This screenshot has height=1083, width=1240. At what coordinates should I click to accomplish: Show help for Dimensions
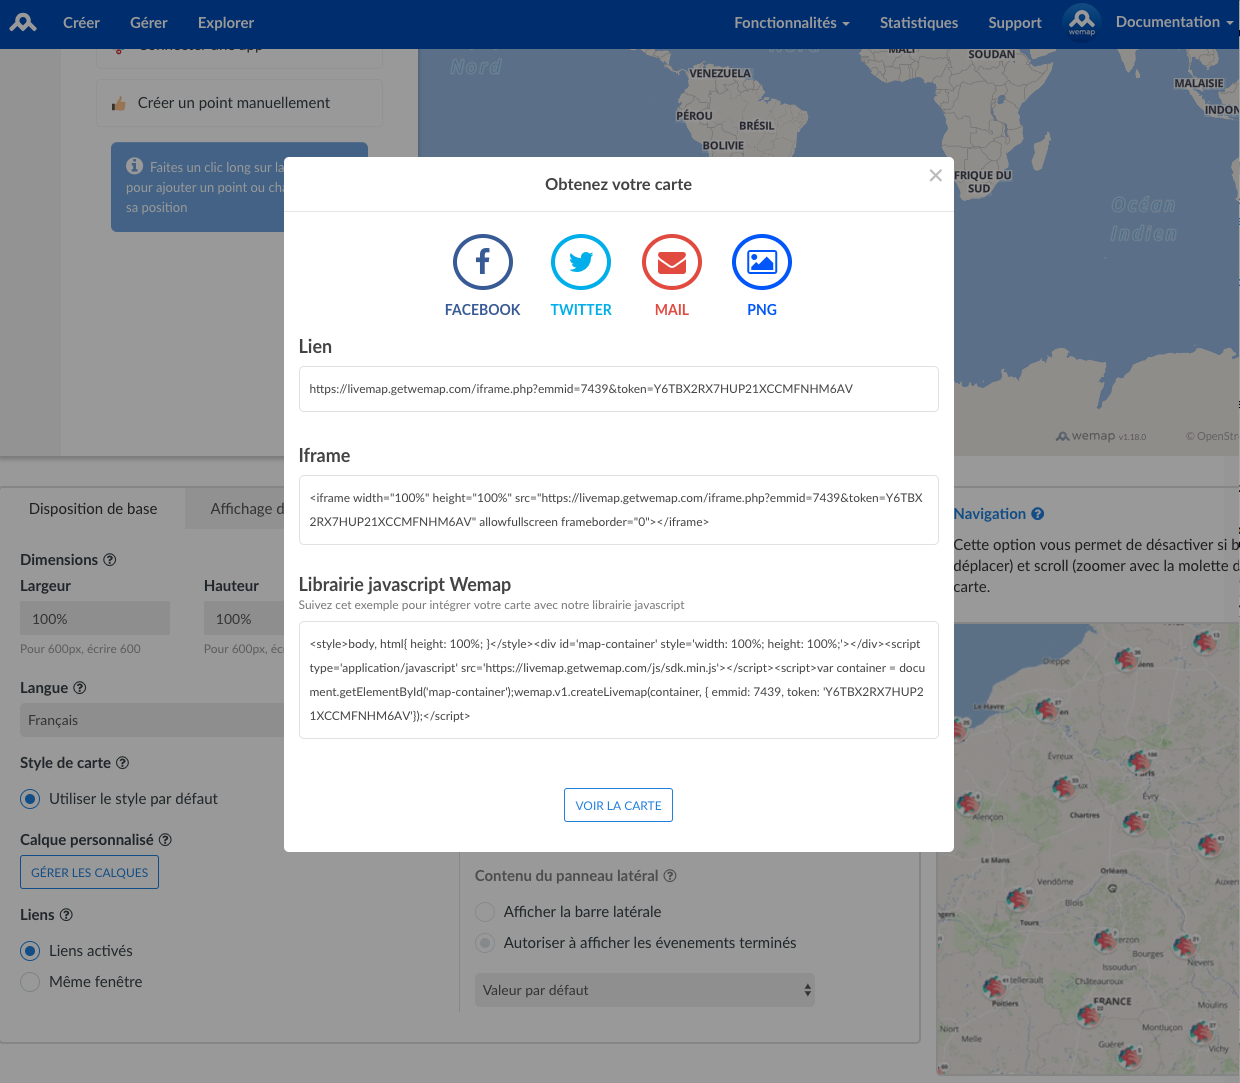click(x=110, y=560)
